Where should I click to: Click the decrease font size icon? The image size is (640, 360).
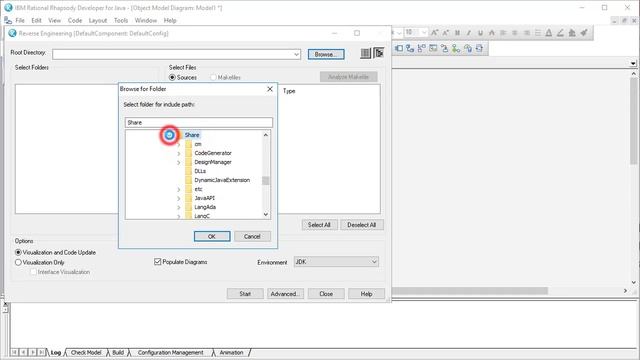(x=445, y=33)
